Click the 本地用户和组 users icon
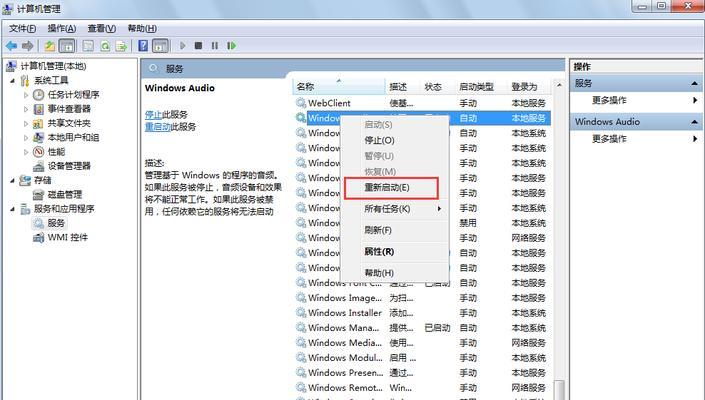Viewport: 705px width, 400px height. point(39,138)
